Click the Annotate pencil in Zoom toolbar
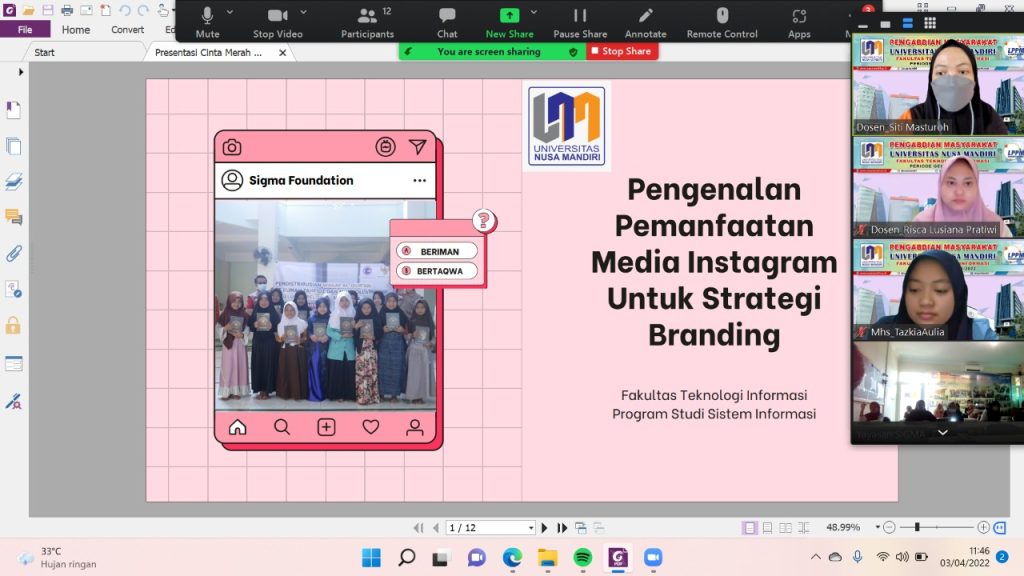This screenshot has height=576, width=1024. 645,22
